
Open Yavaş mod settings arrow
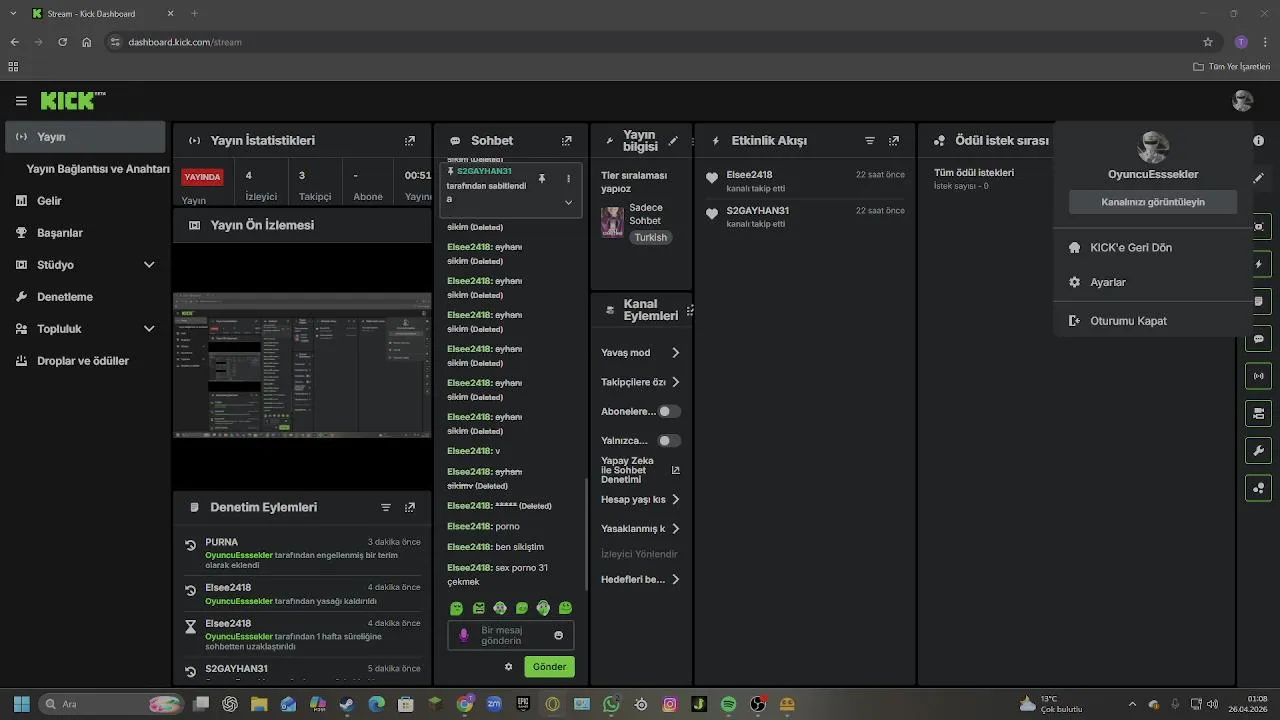pyautogui.click(x=676, y=353)
